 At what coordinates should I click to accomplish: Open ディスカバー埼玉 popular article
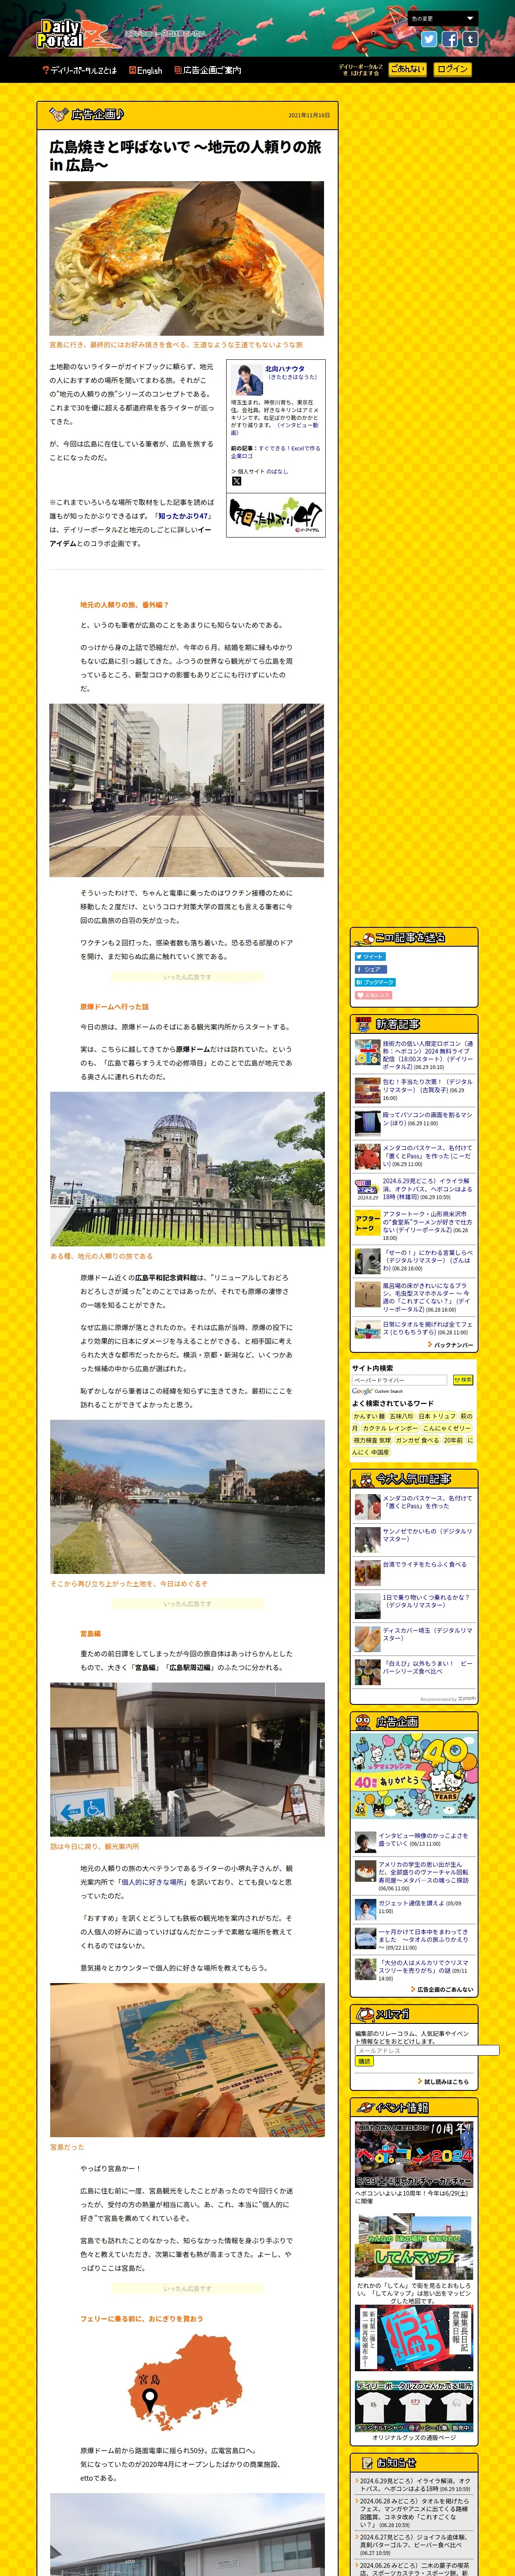point(428,1634)
